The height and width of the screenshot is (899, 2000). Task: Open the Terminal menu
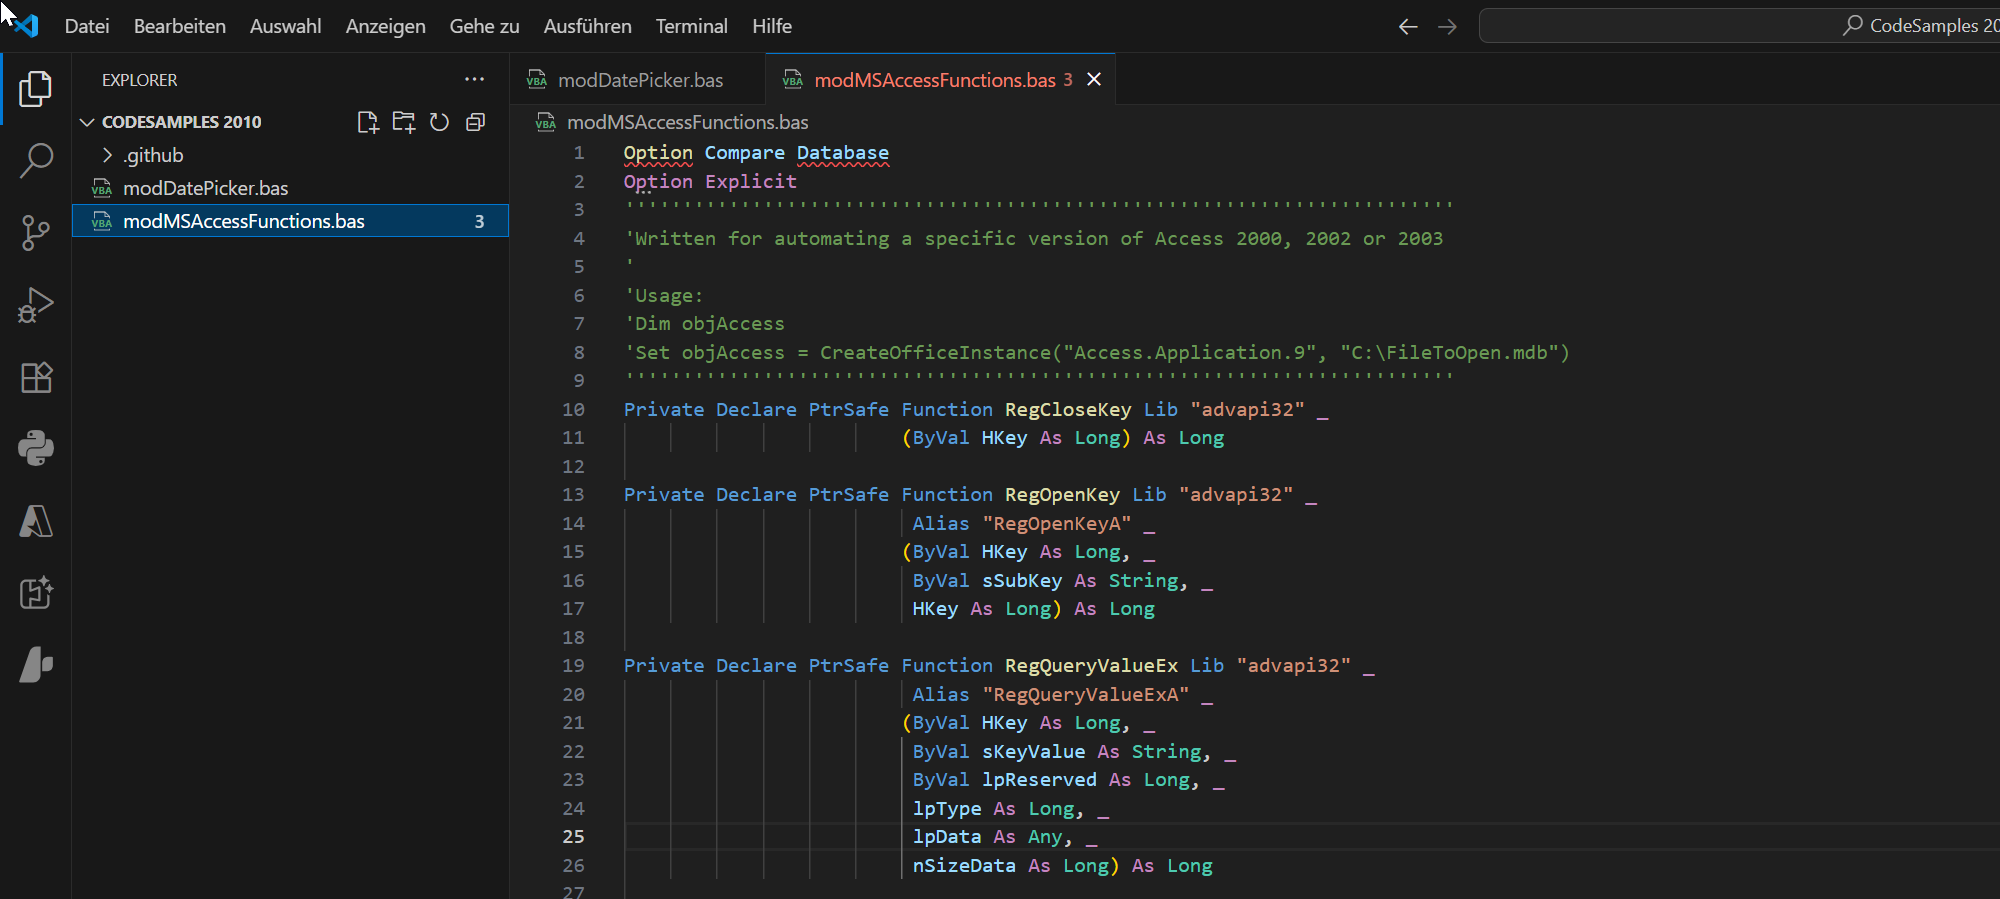[x=691, y=26]
